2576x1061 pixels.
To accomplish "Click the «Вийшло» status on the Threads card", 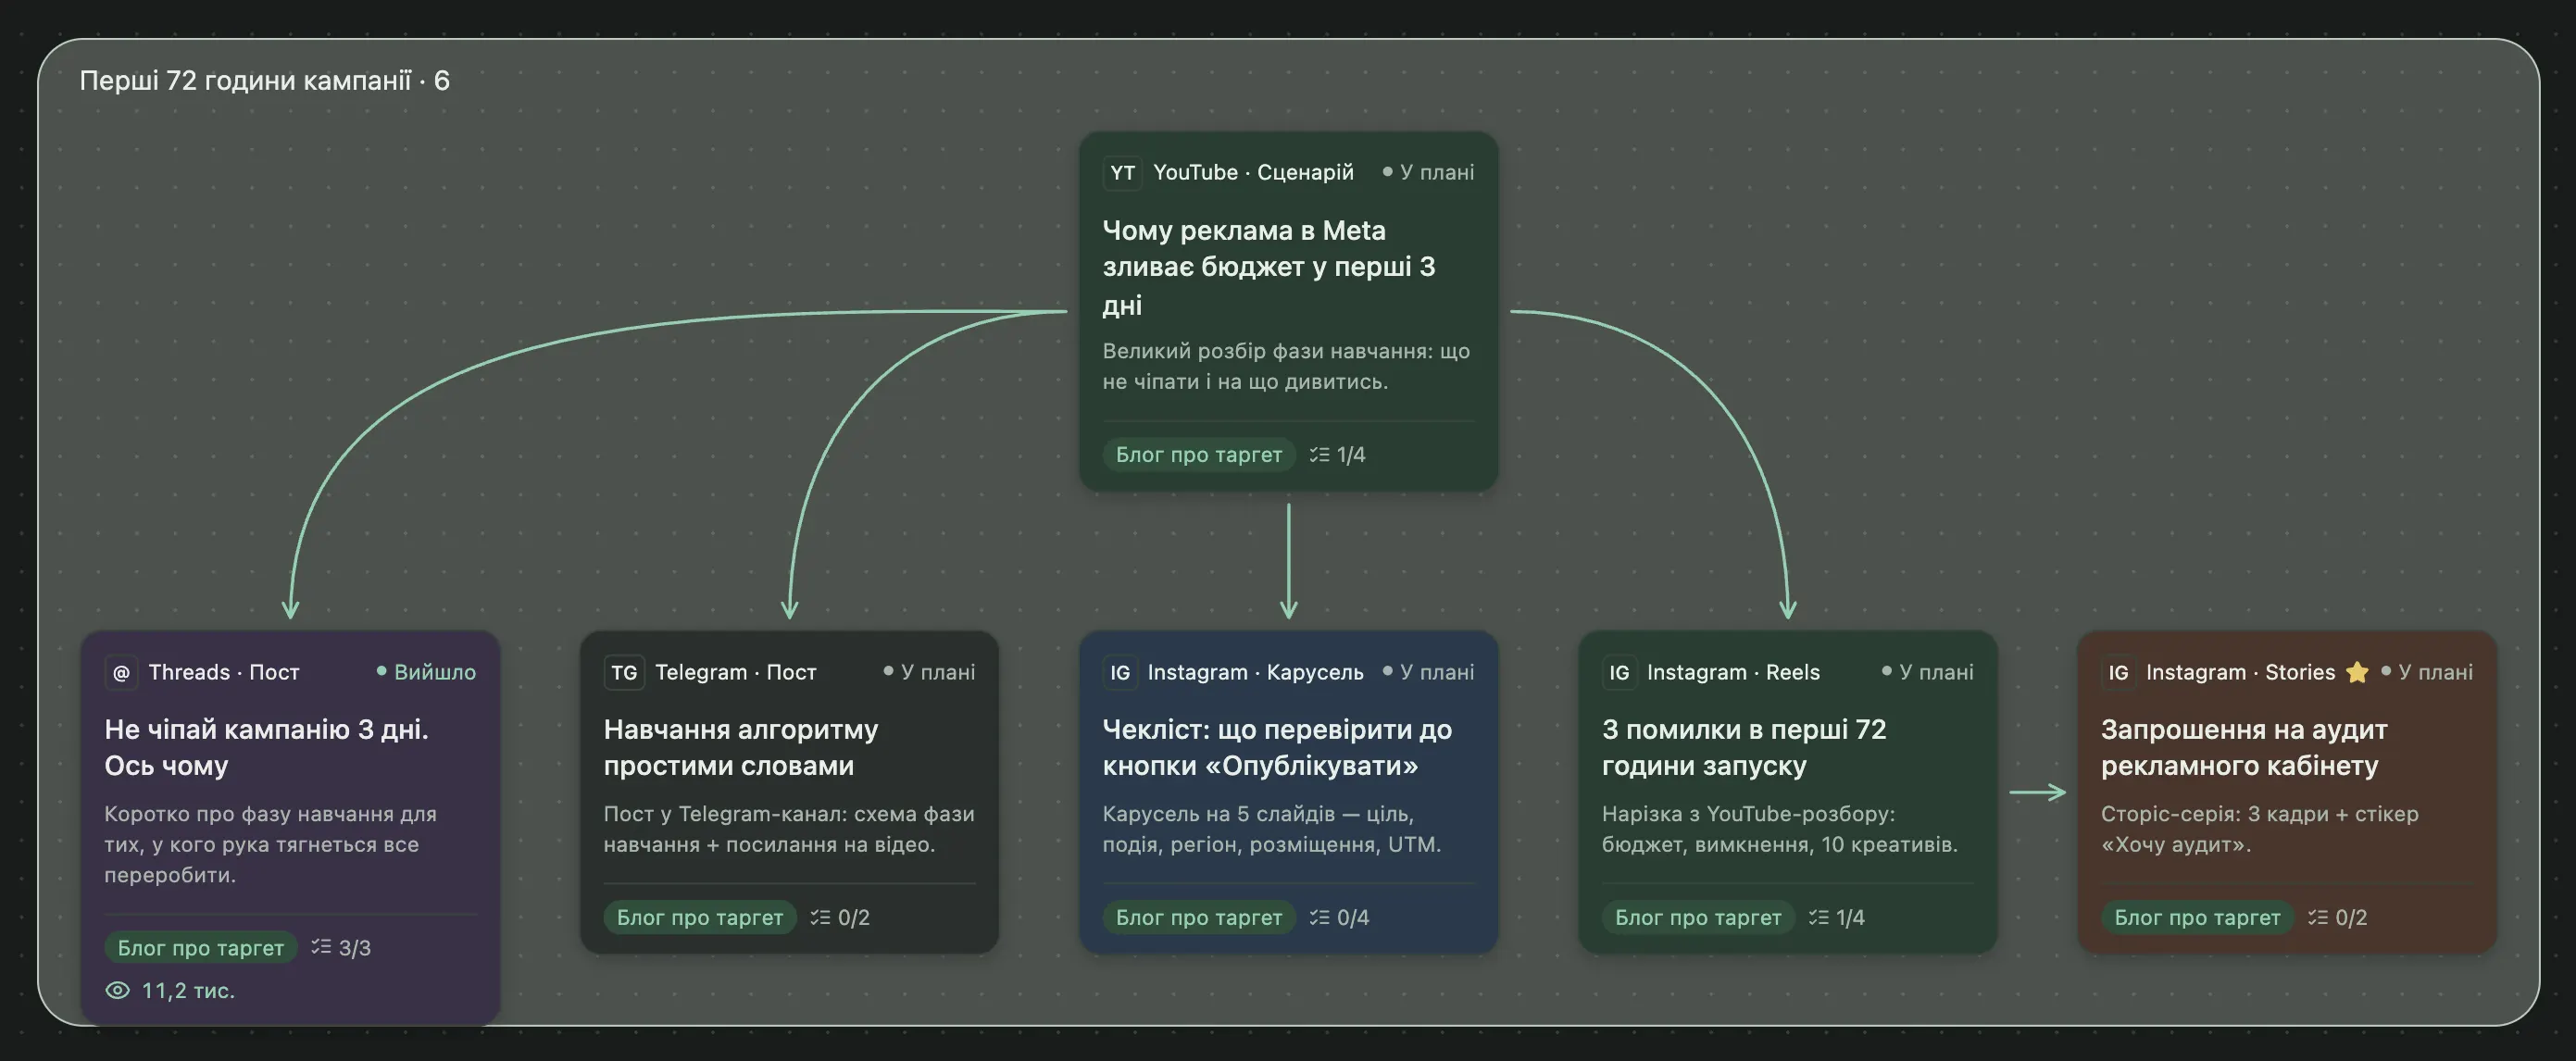I will 426,672.
